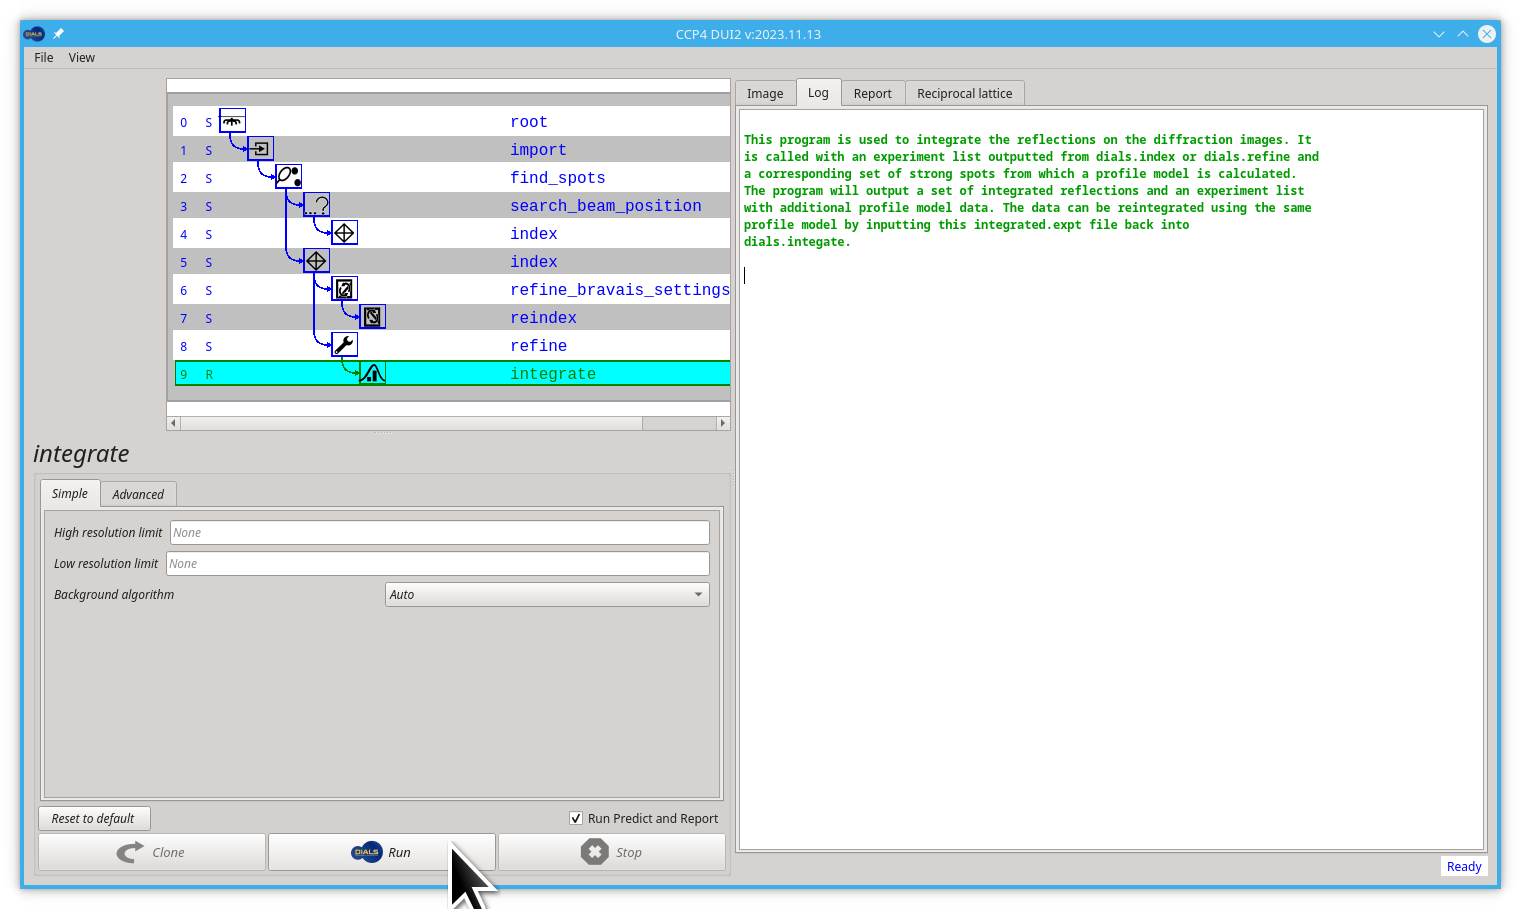
Task: Click Reset to default button
Action: tap(94, 818)
